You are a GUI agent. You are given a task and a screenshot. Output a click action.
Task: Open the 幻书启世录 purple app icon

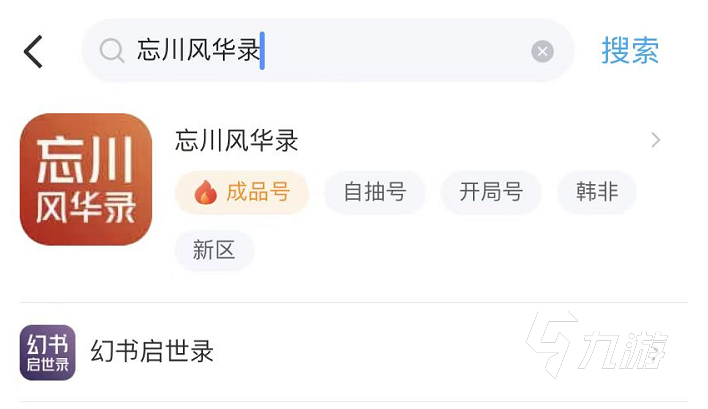click(x=48, y=352)
